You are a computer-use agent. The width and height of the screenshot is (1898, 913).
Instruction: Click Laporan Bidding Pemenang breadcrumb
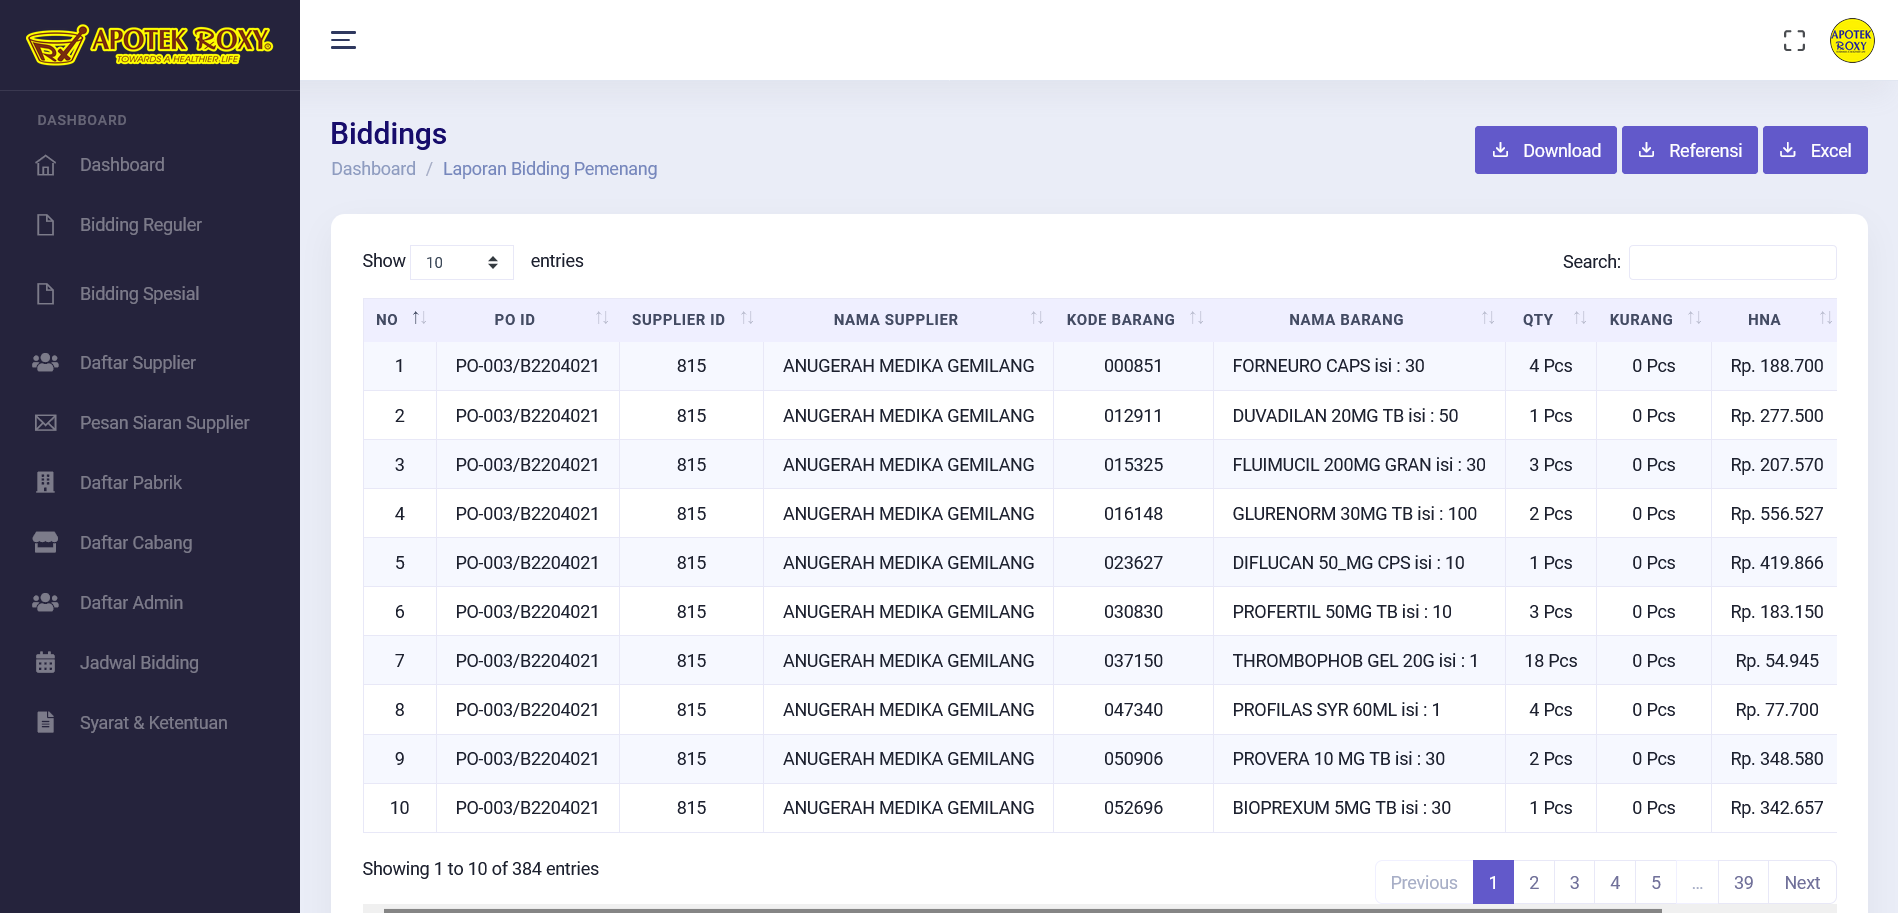tap(550, 169)
